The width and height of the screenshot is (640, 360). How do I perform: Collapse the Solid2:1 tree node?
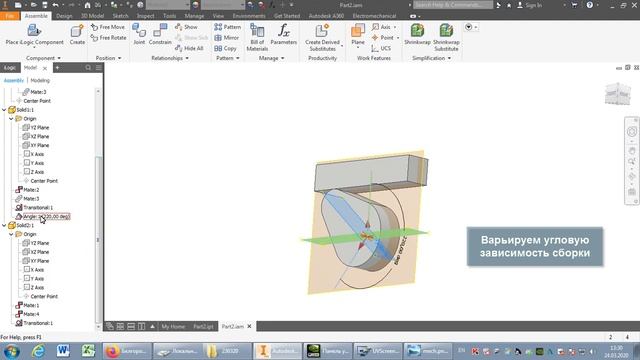pos(4,225)
